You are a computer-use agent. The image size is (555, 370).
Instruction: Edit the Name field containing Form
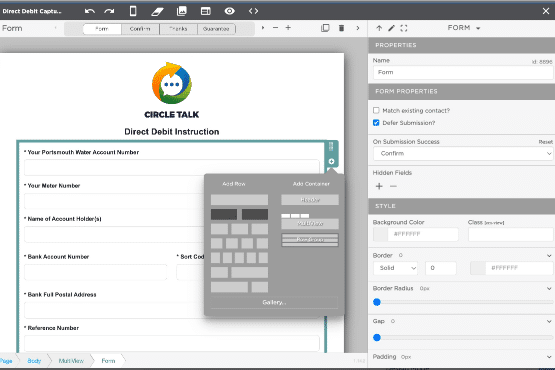[463, 73]
